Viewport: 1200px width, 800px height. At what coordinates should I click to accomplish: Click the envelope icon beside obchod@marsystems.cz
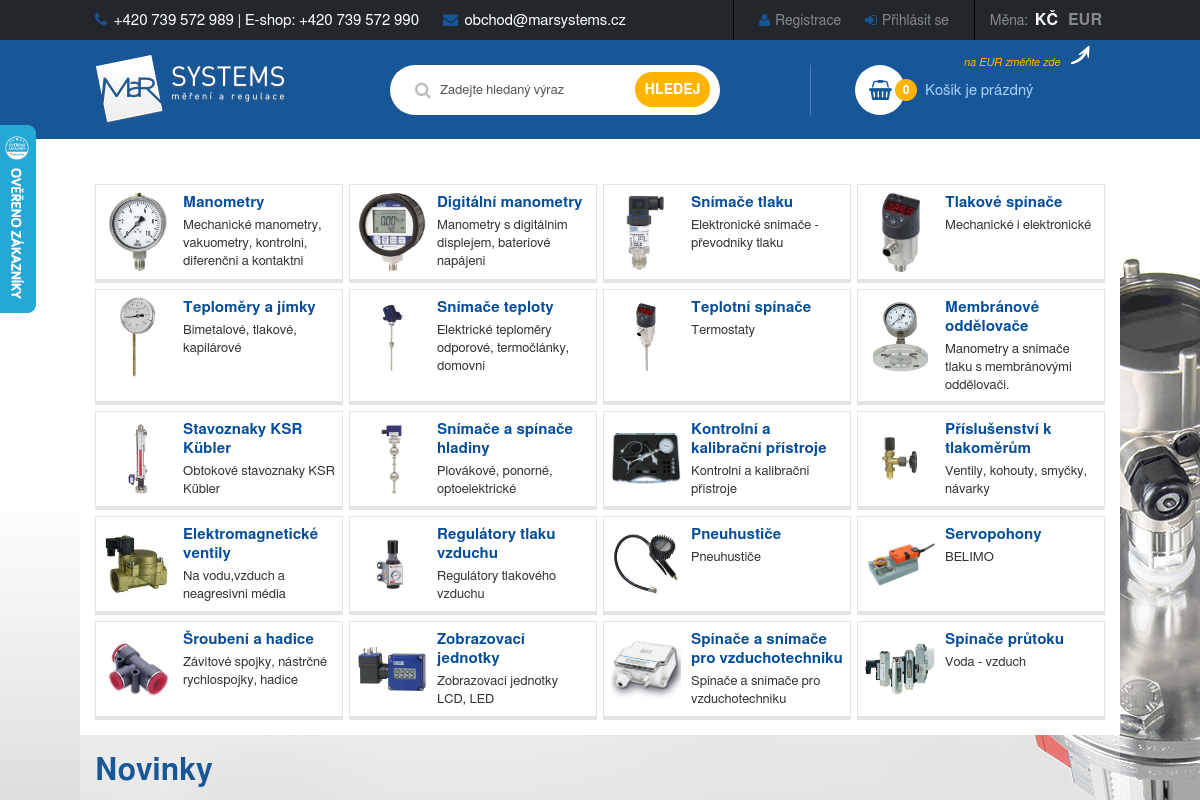click(450, 19)
